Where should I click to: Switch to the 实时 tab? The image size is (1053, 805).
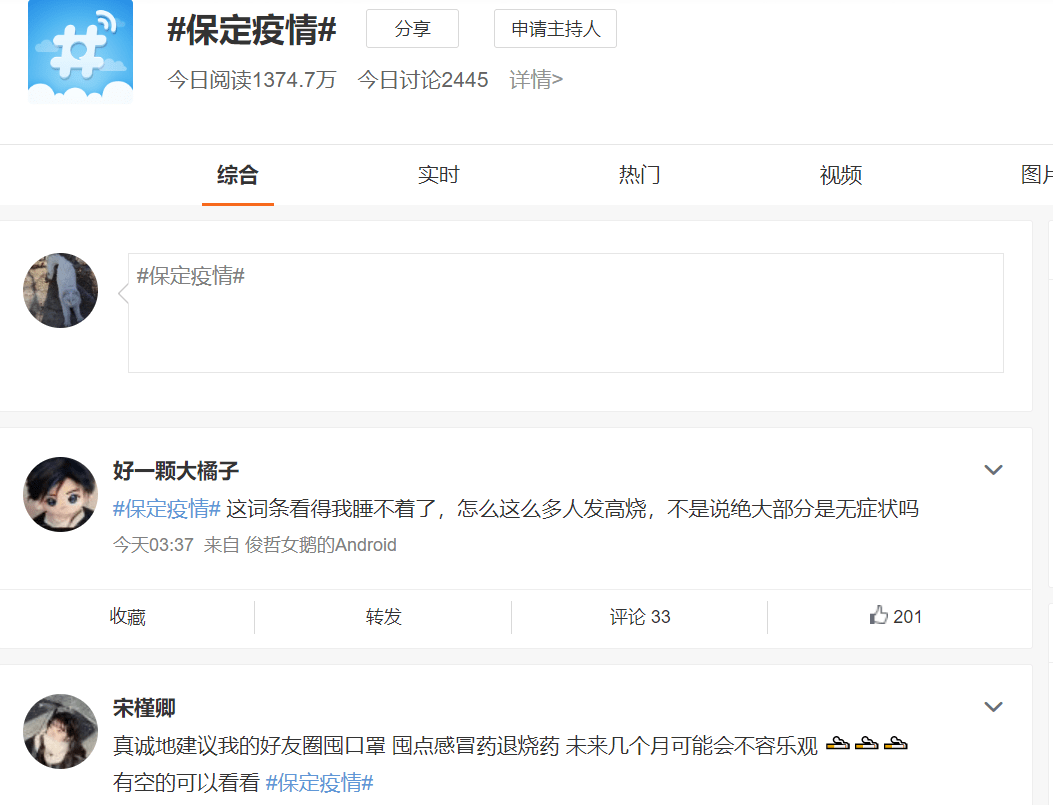click(x=438, y=175)
